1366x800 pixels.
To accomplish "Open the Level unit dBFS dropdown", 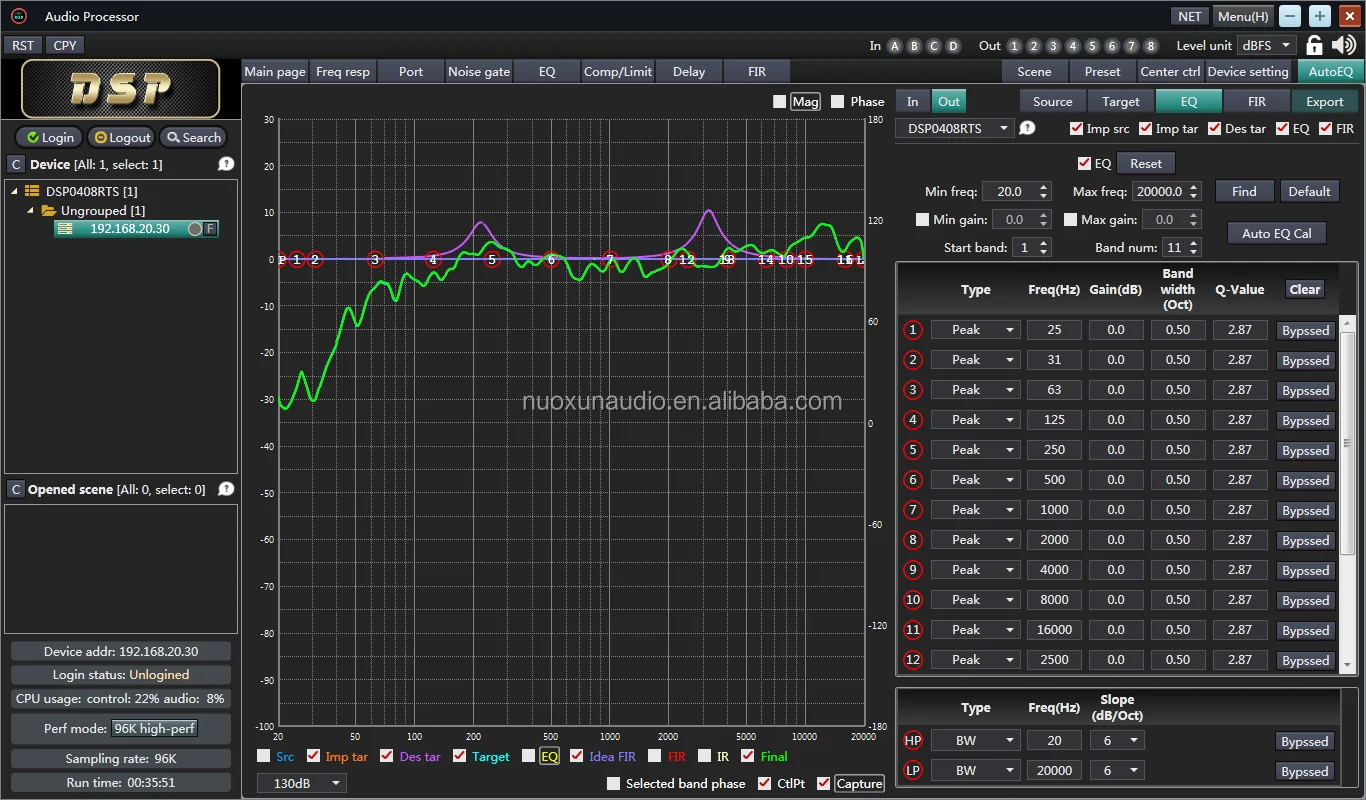I will pyautogui.click(x=1266, y=45).
